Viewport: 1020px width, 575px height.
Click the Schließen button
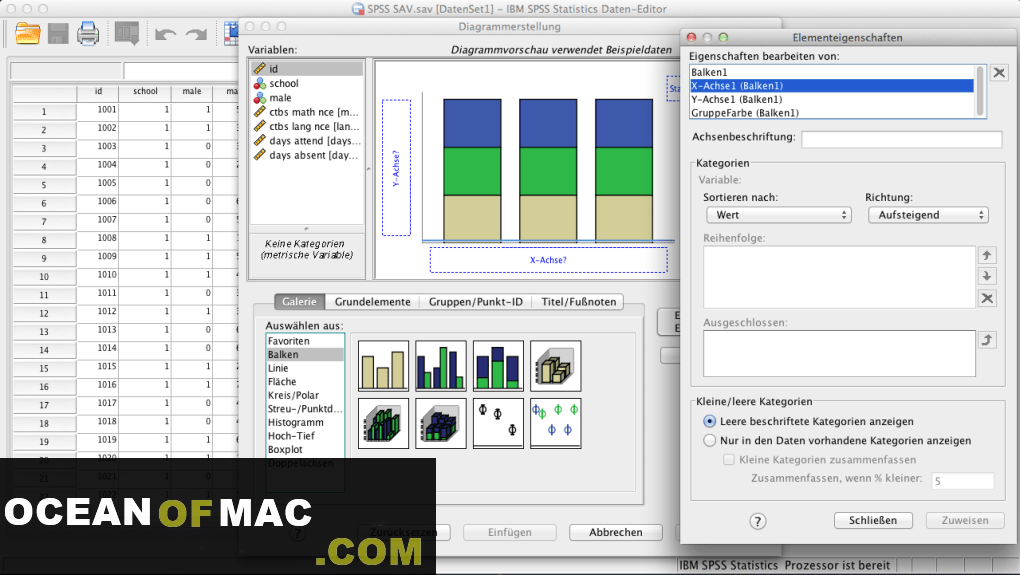[x=873, y=520]
